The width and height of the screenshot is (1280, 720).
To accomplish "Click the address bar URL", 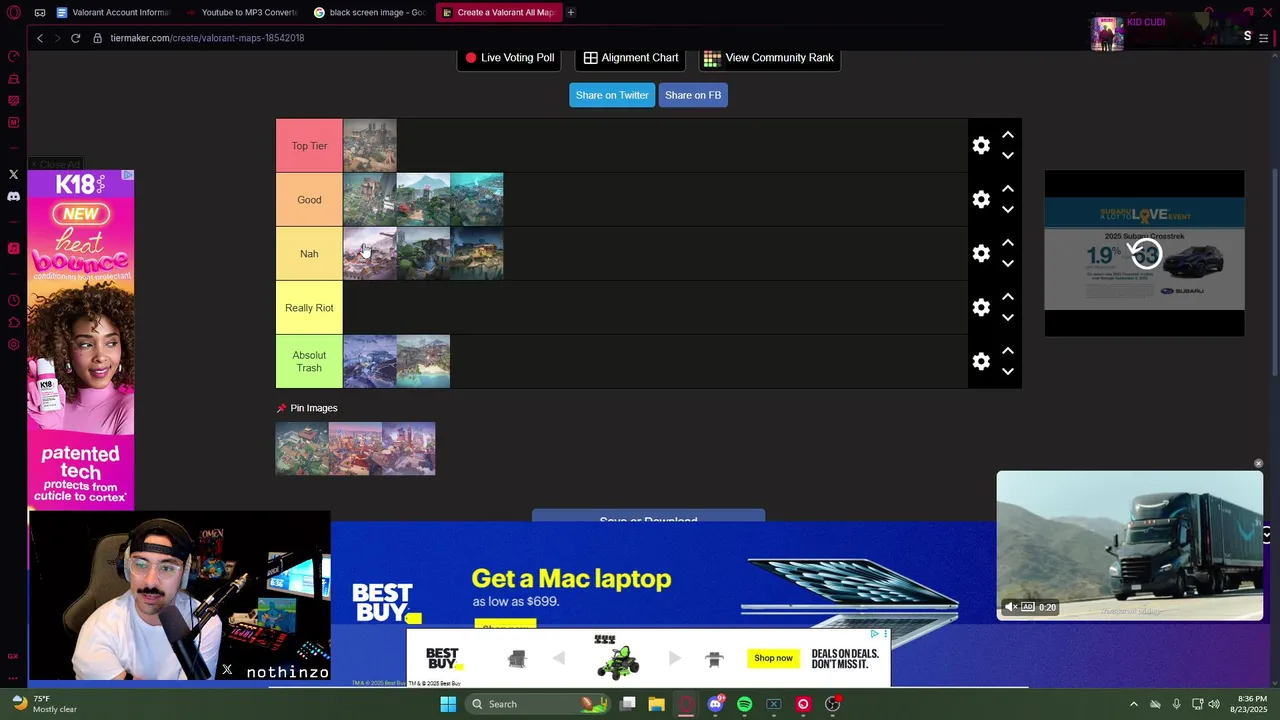I will pyautogui.click(x=207, y=38).
